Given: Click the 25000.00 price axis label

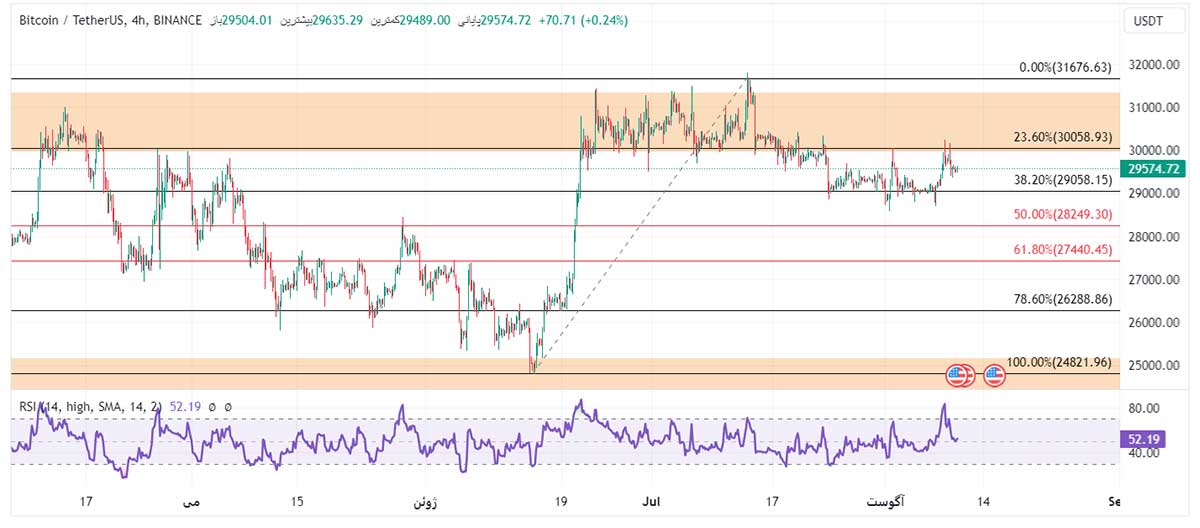Looking at the screenshot, I should (1155, 366).
